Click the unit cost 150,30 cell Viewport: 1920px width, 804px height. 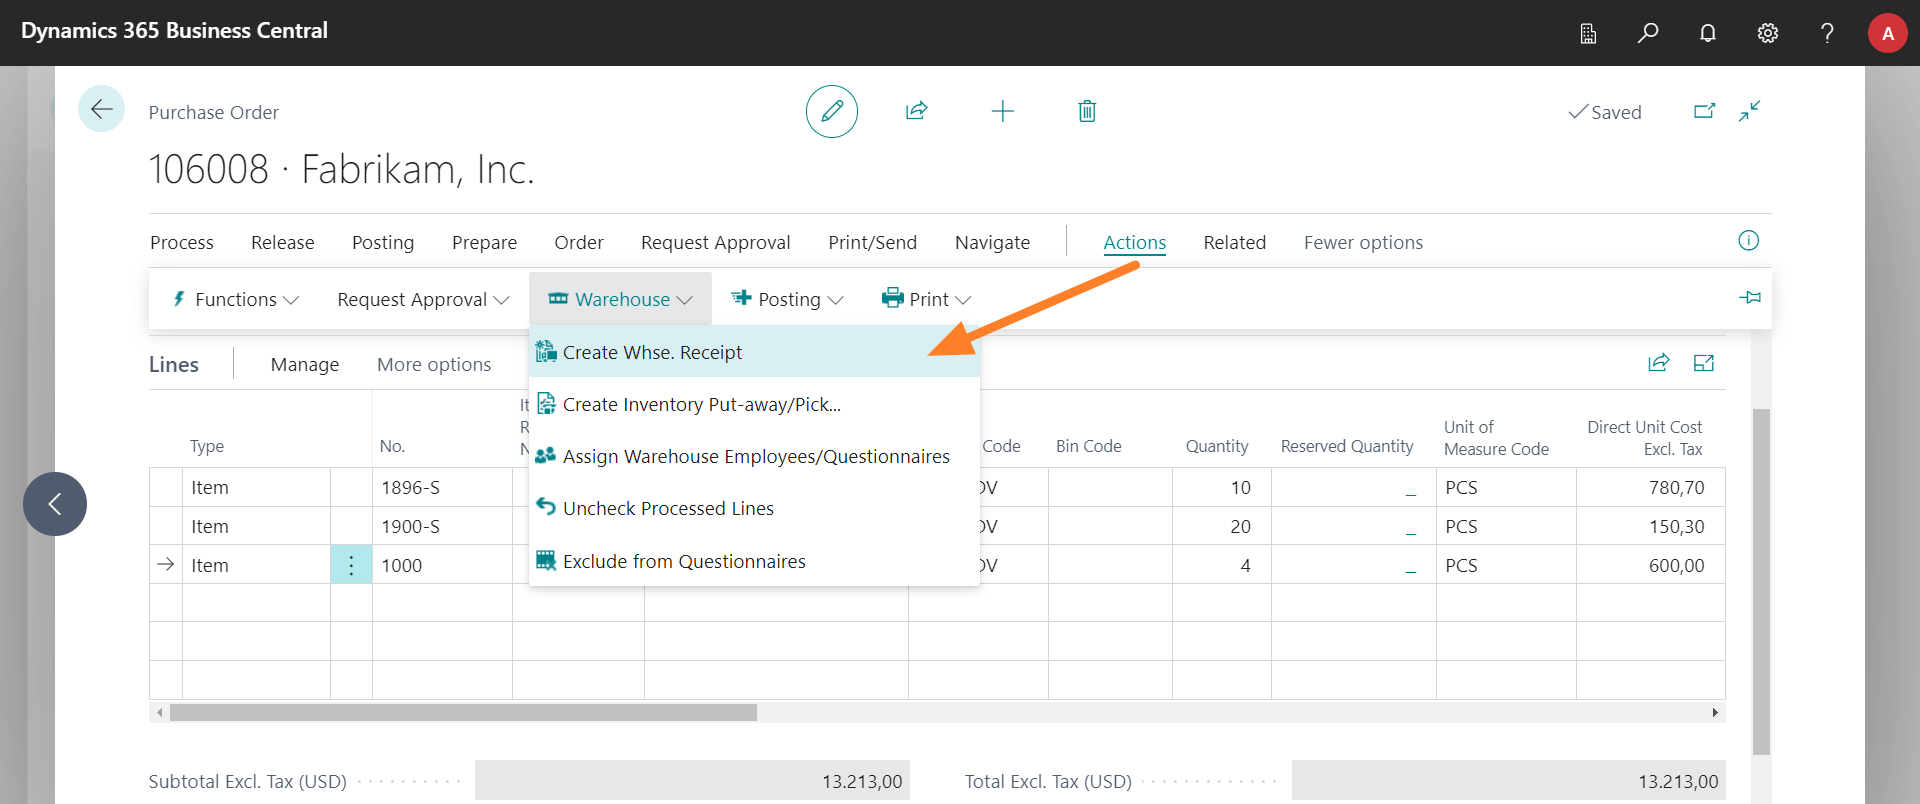click(1651, 526)
